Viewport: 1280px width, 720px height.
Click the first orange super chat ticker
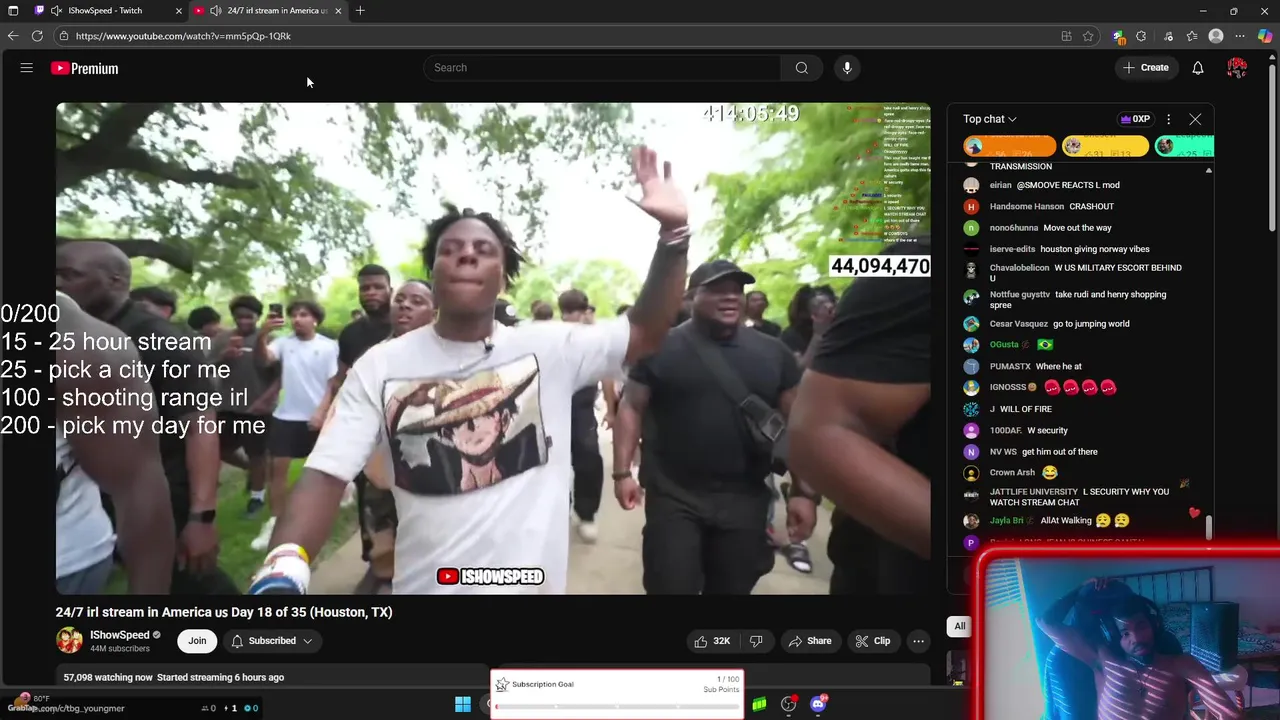click(1009, 146)
